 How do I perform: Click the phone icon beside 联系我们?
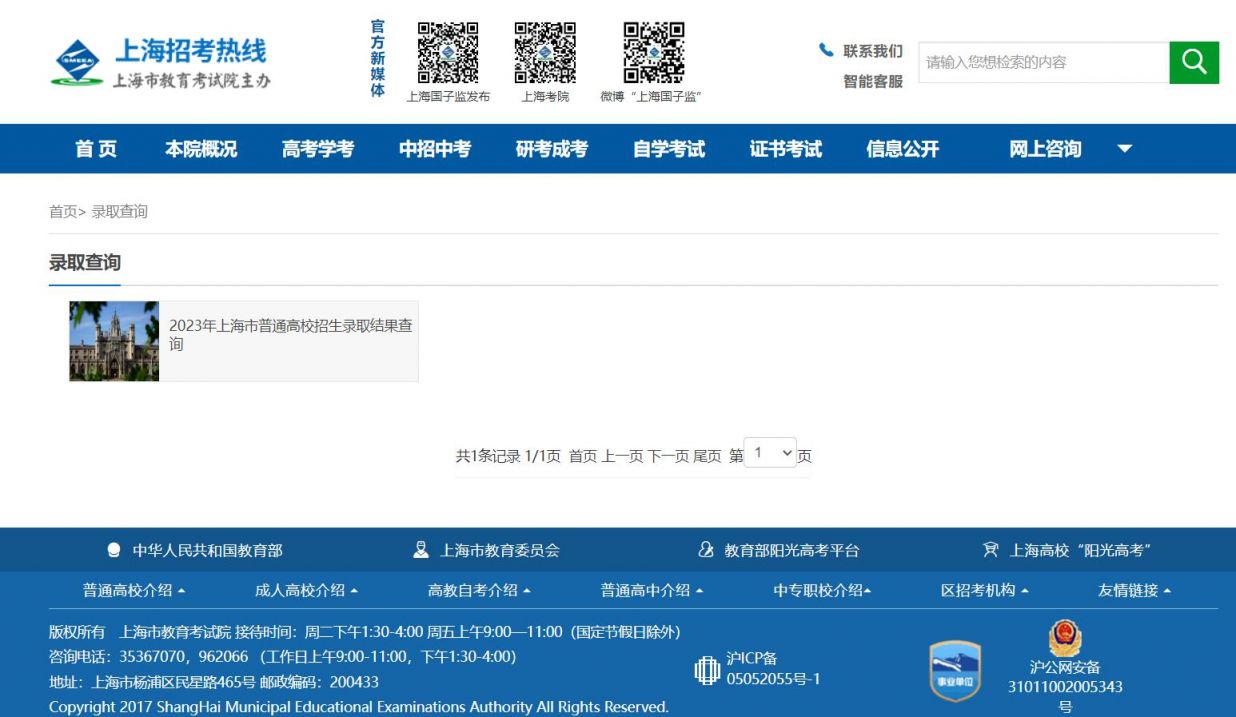pyautogui.click(x=826, y=49)
